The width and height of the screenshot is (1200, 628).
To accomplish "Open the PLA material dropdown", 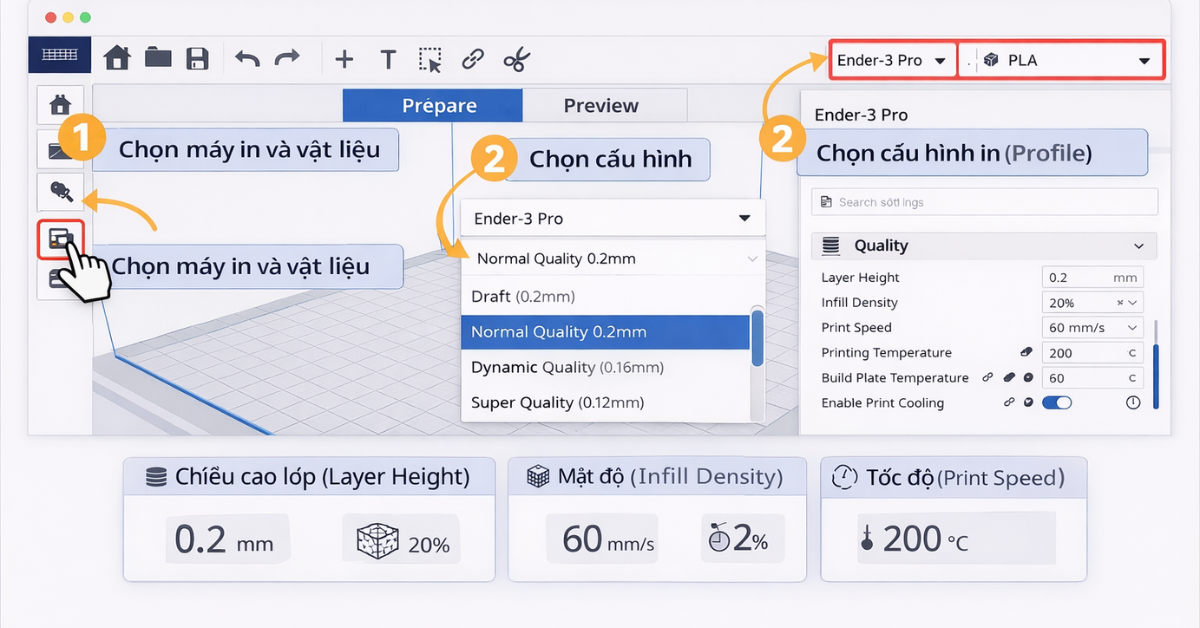I will [1060, 59].
